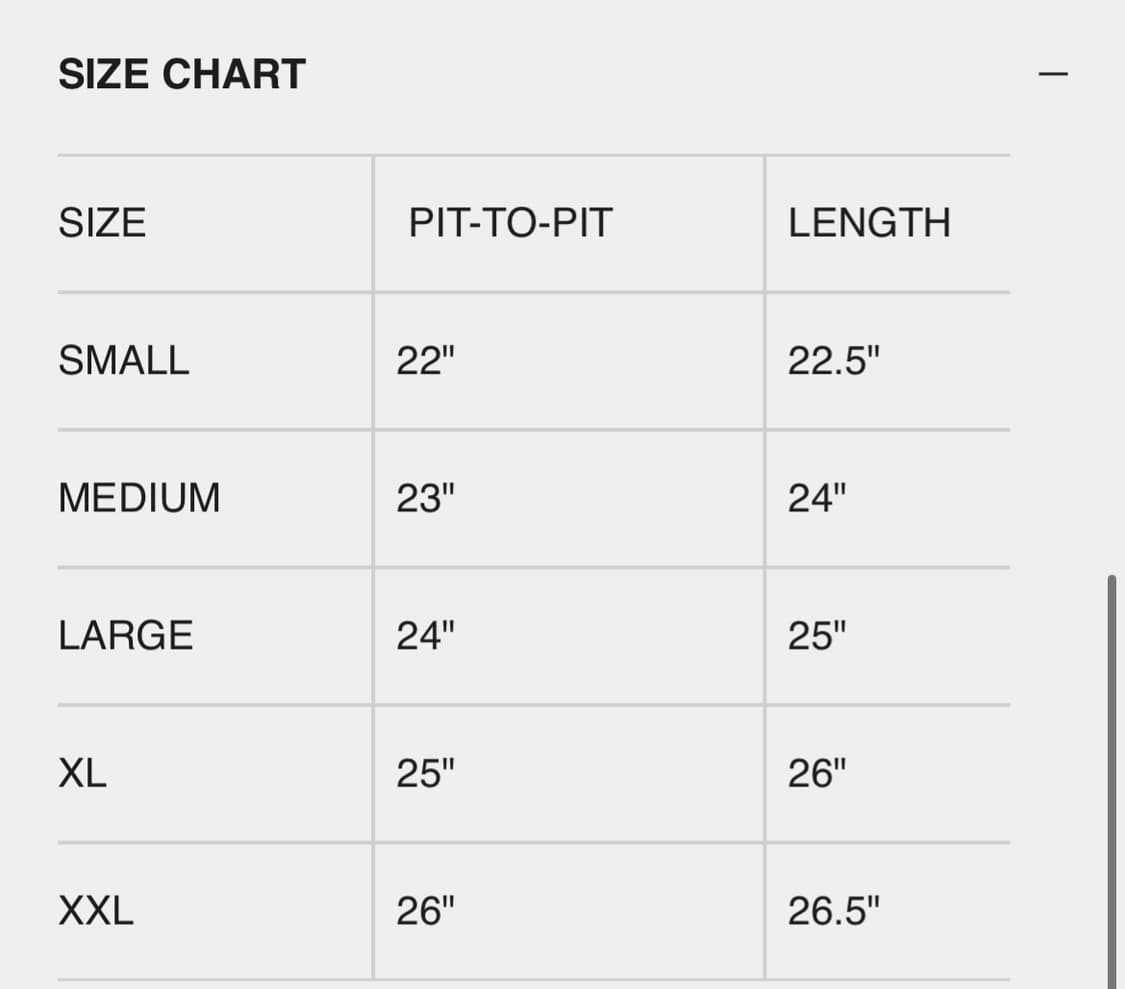Select Large length value 25"
Screen dimensions: 1125x989
point(817,636)
